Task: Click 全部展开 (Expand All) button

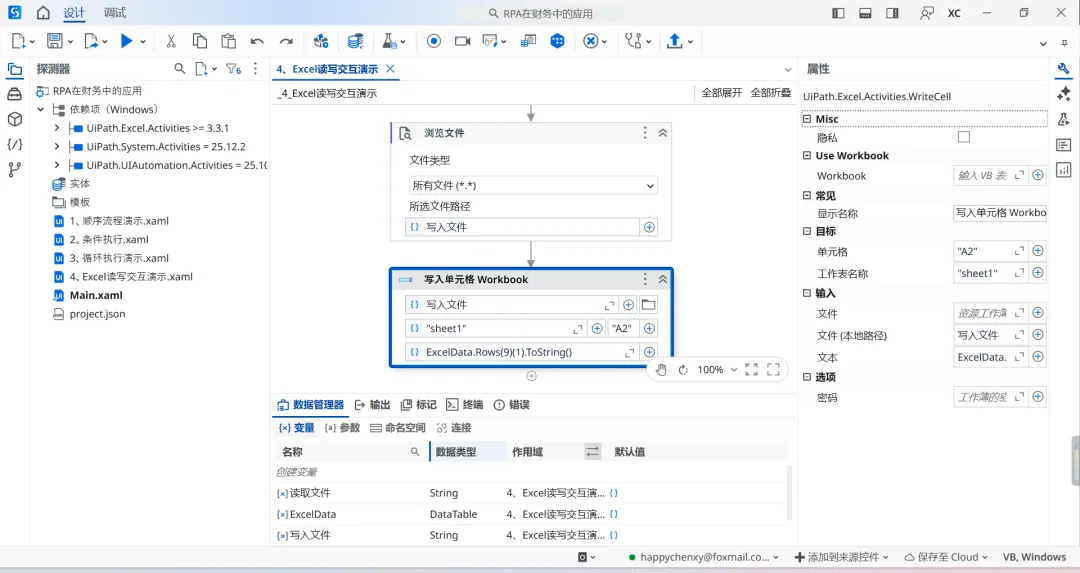Action: pyautogui.click(x=722, y=93)
